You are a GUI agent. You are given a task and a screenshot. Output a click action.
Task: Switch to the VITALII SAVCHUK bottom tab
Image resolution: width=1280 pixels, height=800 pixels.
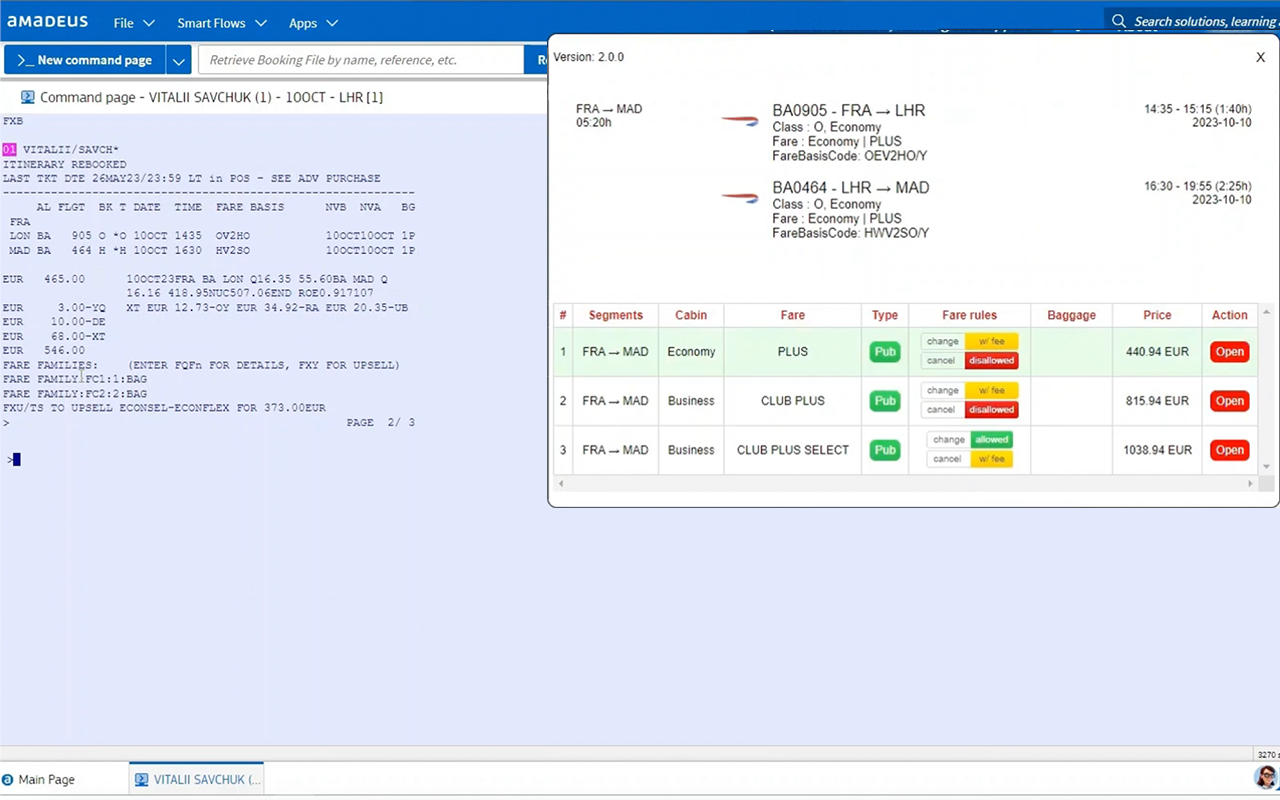point(197,780)
